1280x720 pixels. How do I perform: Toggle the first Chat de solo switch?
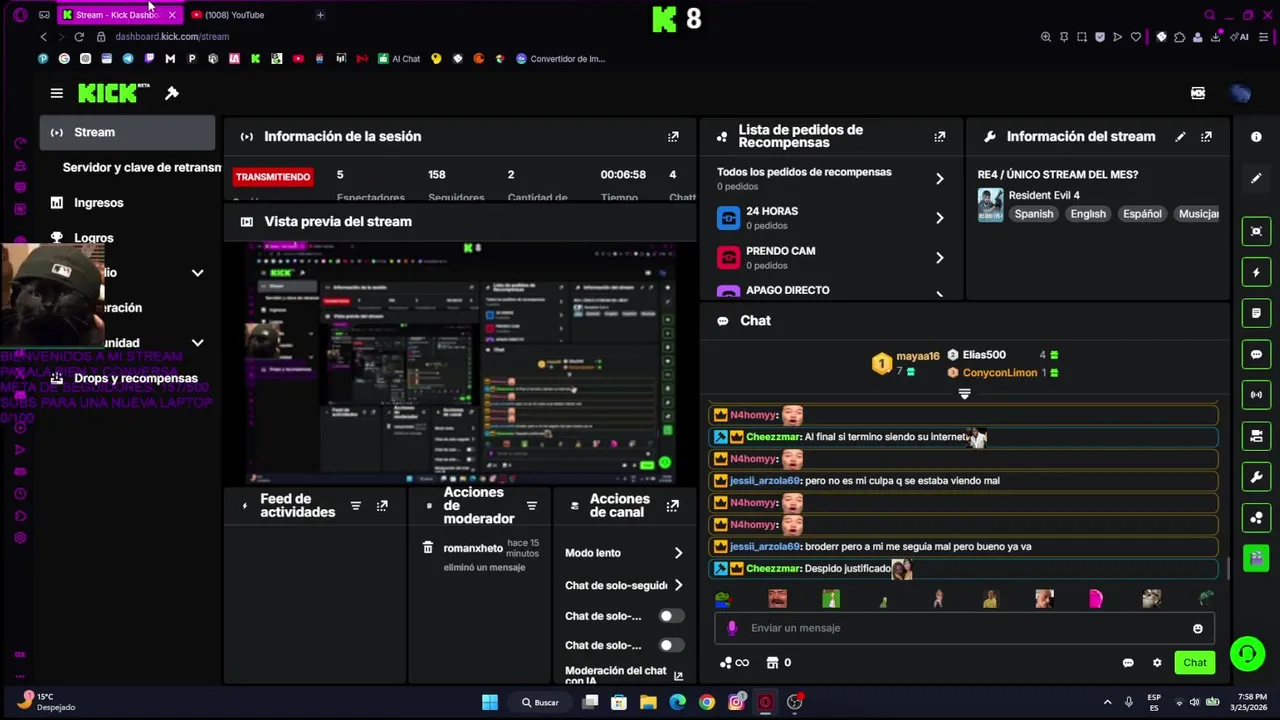click(671, 616)
